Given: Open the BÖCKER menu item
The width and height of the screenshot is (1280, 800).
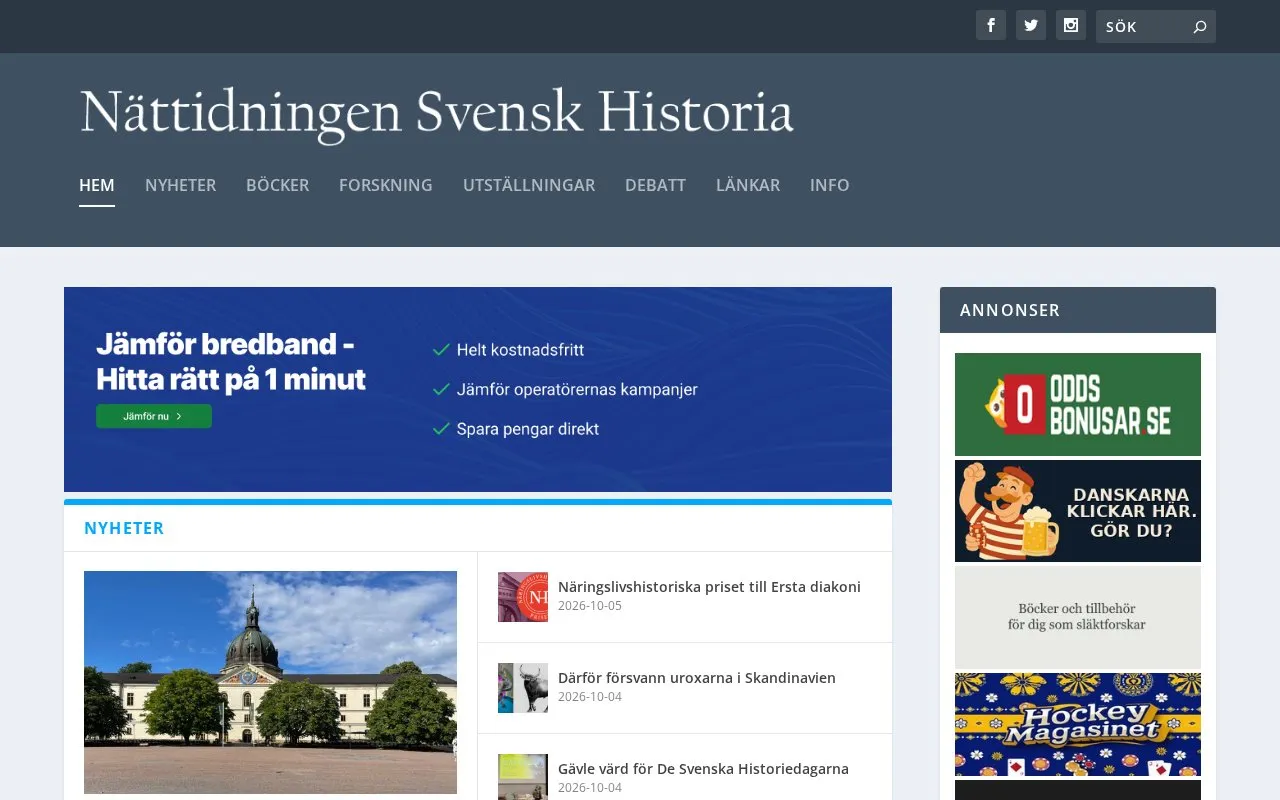Looking at the screenshot, I should 278,185.
